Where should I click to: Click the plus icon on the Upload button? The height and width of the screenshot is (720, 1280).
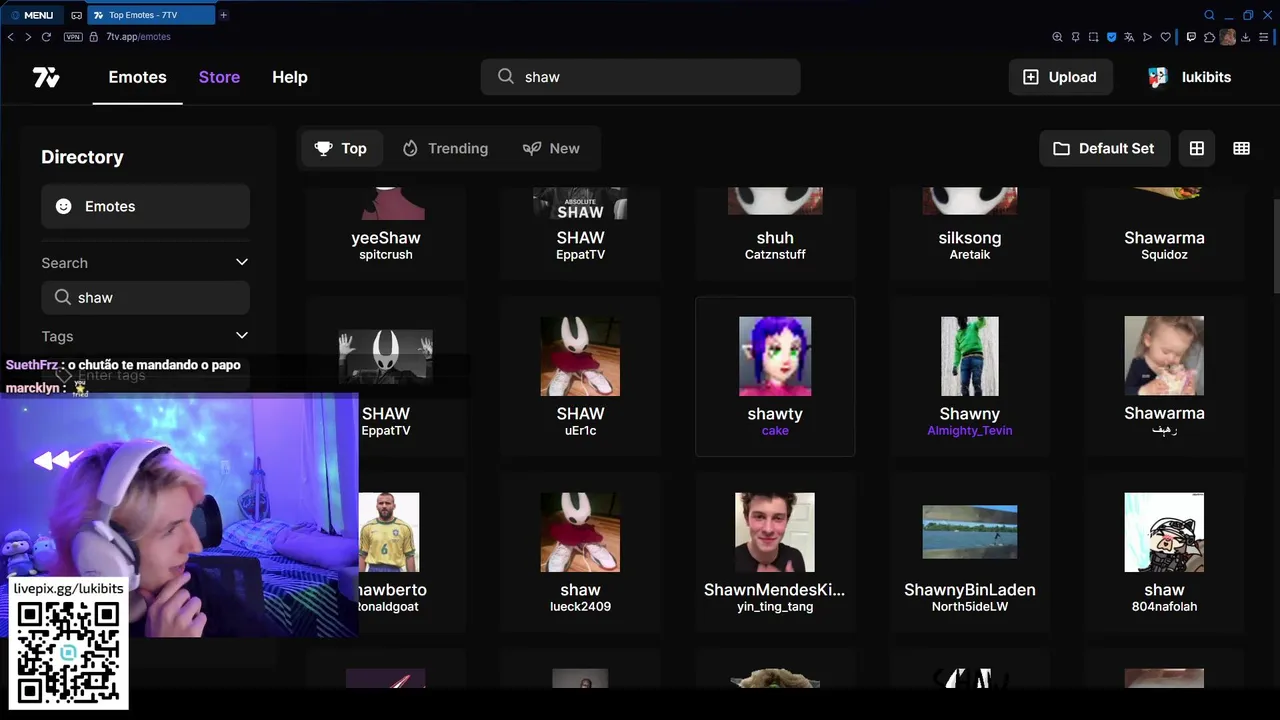click(1031, 77)
